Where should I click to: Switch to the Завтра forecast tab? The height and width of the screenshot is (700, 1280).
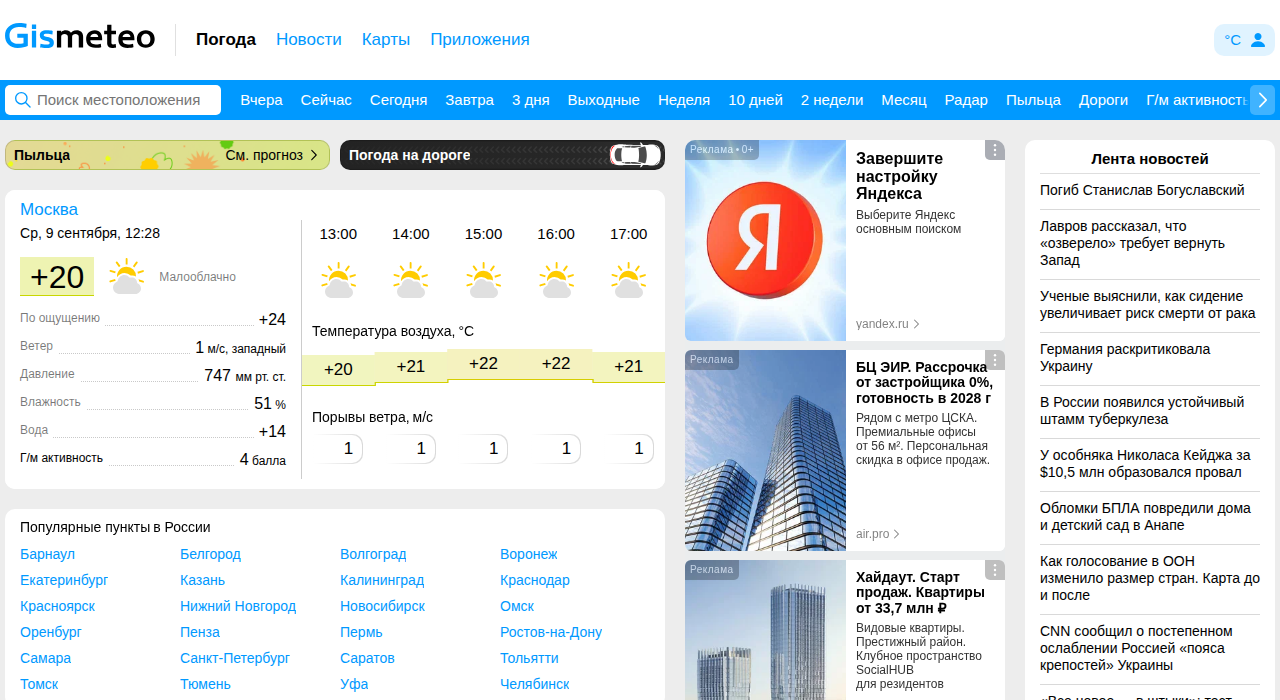(470, 100)
